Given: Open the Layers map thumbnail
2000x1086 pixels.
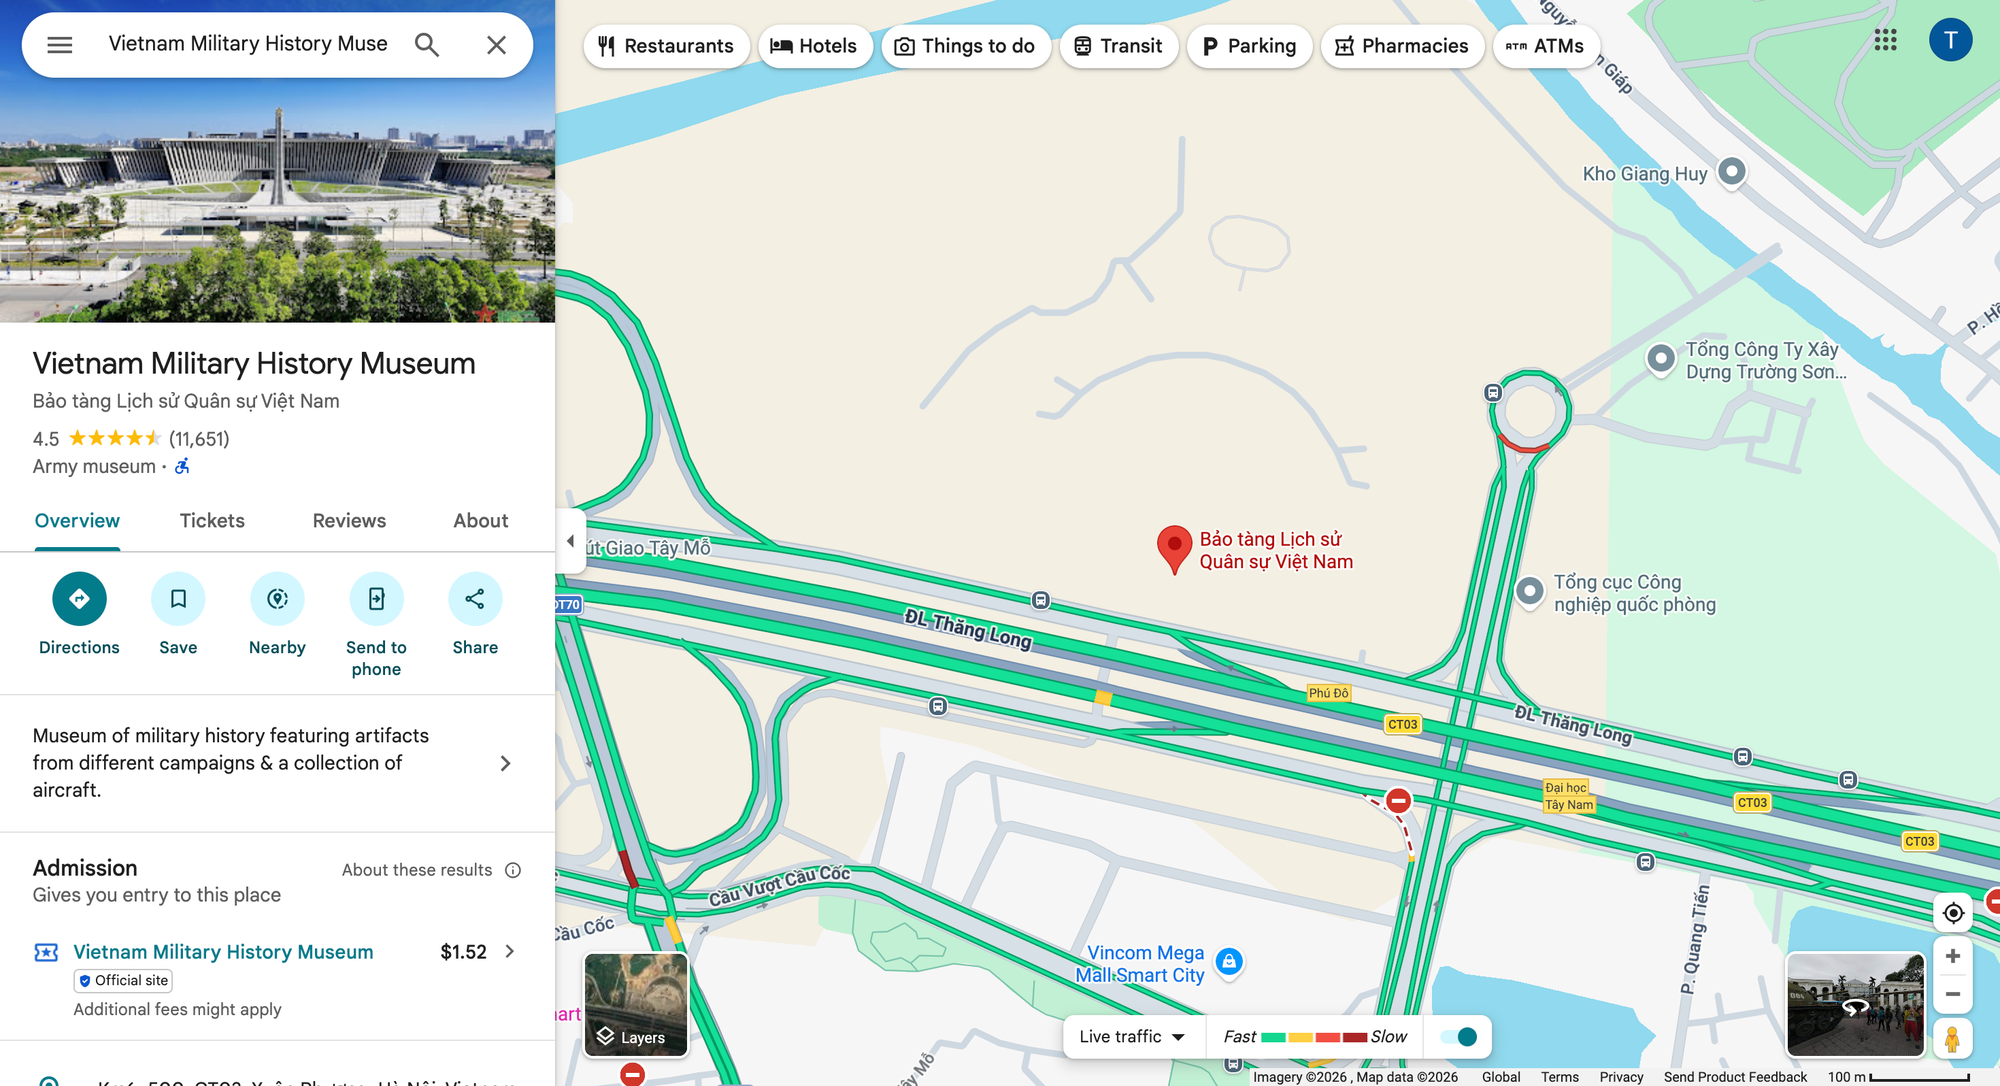Looking at the screenshot, I should (636, 1004).
